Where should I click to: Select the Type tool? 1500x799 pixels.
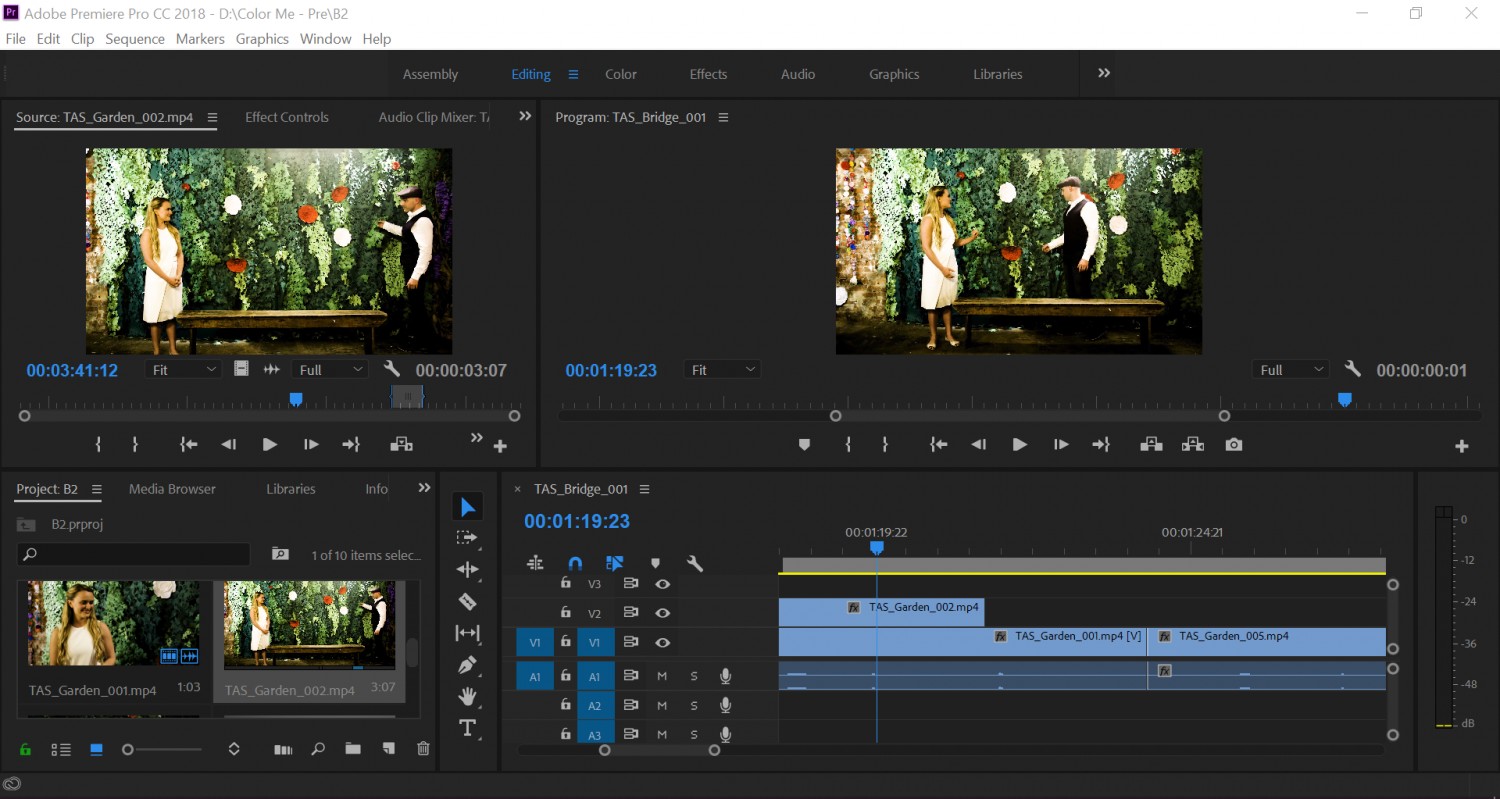coord(467,728)
